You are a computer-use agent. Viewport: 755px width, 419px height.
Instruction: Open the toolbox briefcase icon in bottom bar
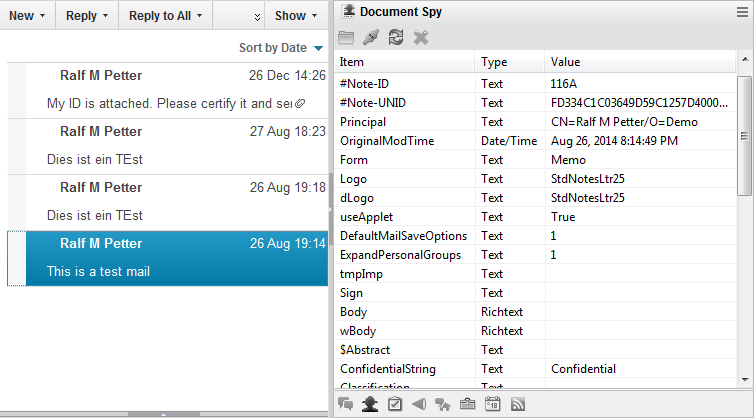click(467, 404)
